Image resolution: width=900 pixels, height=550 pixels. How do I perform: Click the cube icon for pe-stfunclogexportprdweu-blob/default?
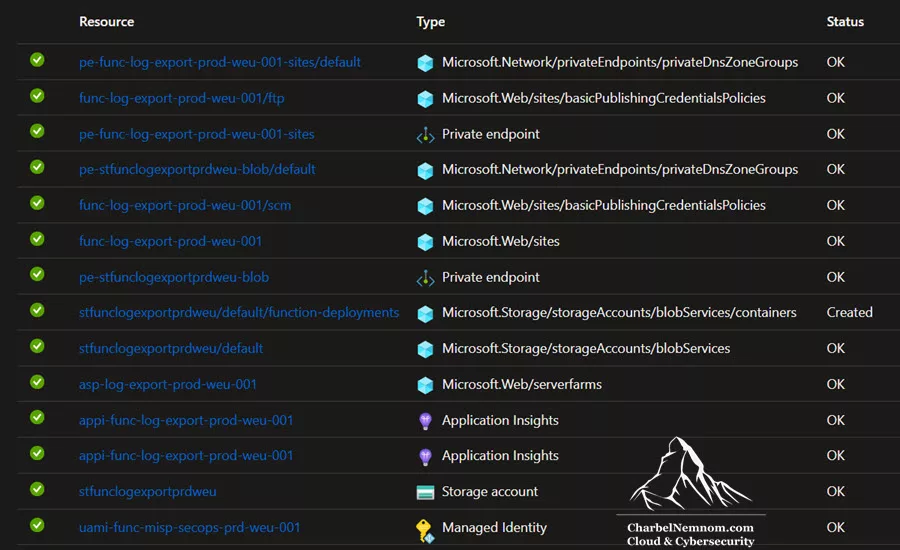point(425,171)
